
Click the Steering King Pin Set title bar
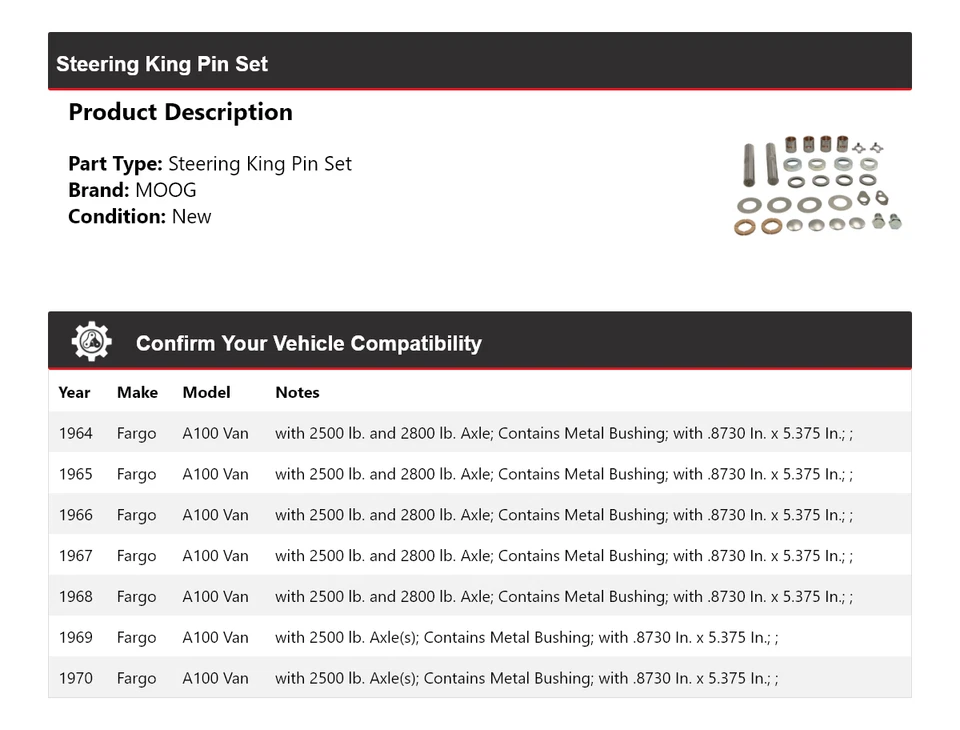(x=162, y=64)
